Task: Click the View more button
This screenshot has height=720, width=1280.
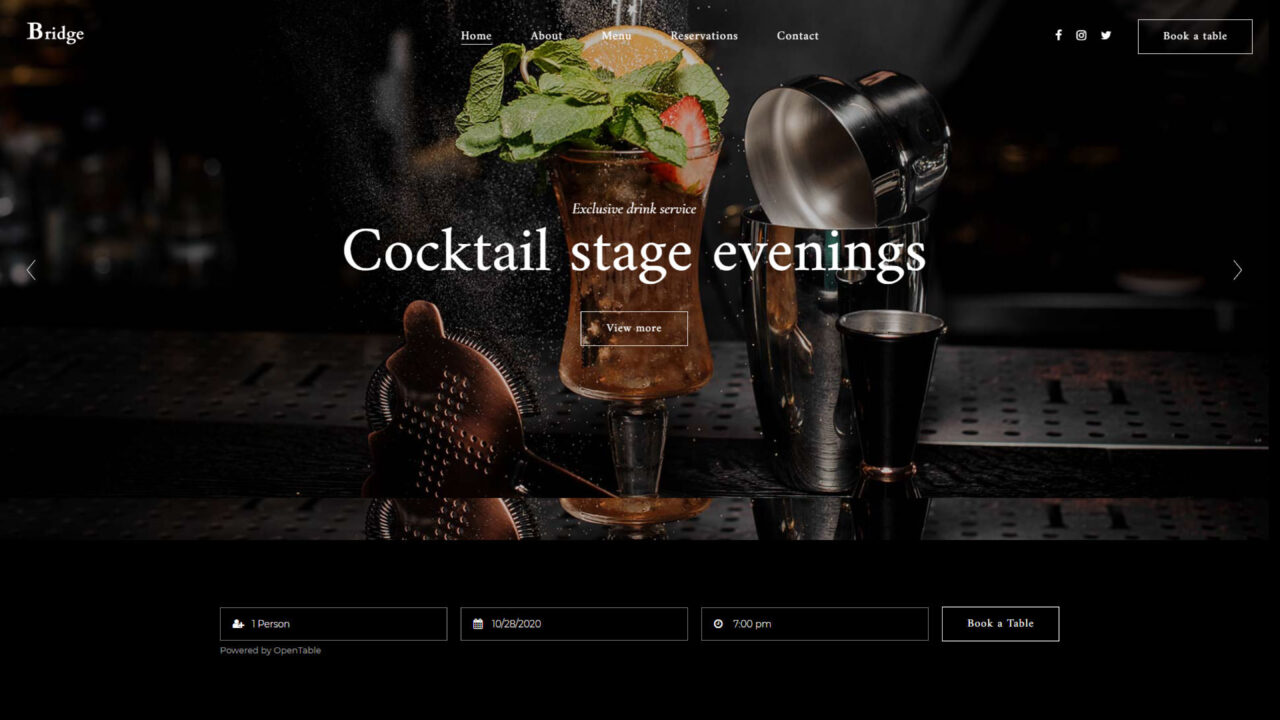Action: (634, 328)
